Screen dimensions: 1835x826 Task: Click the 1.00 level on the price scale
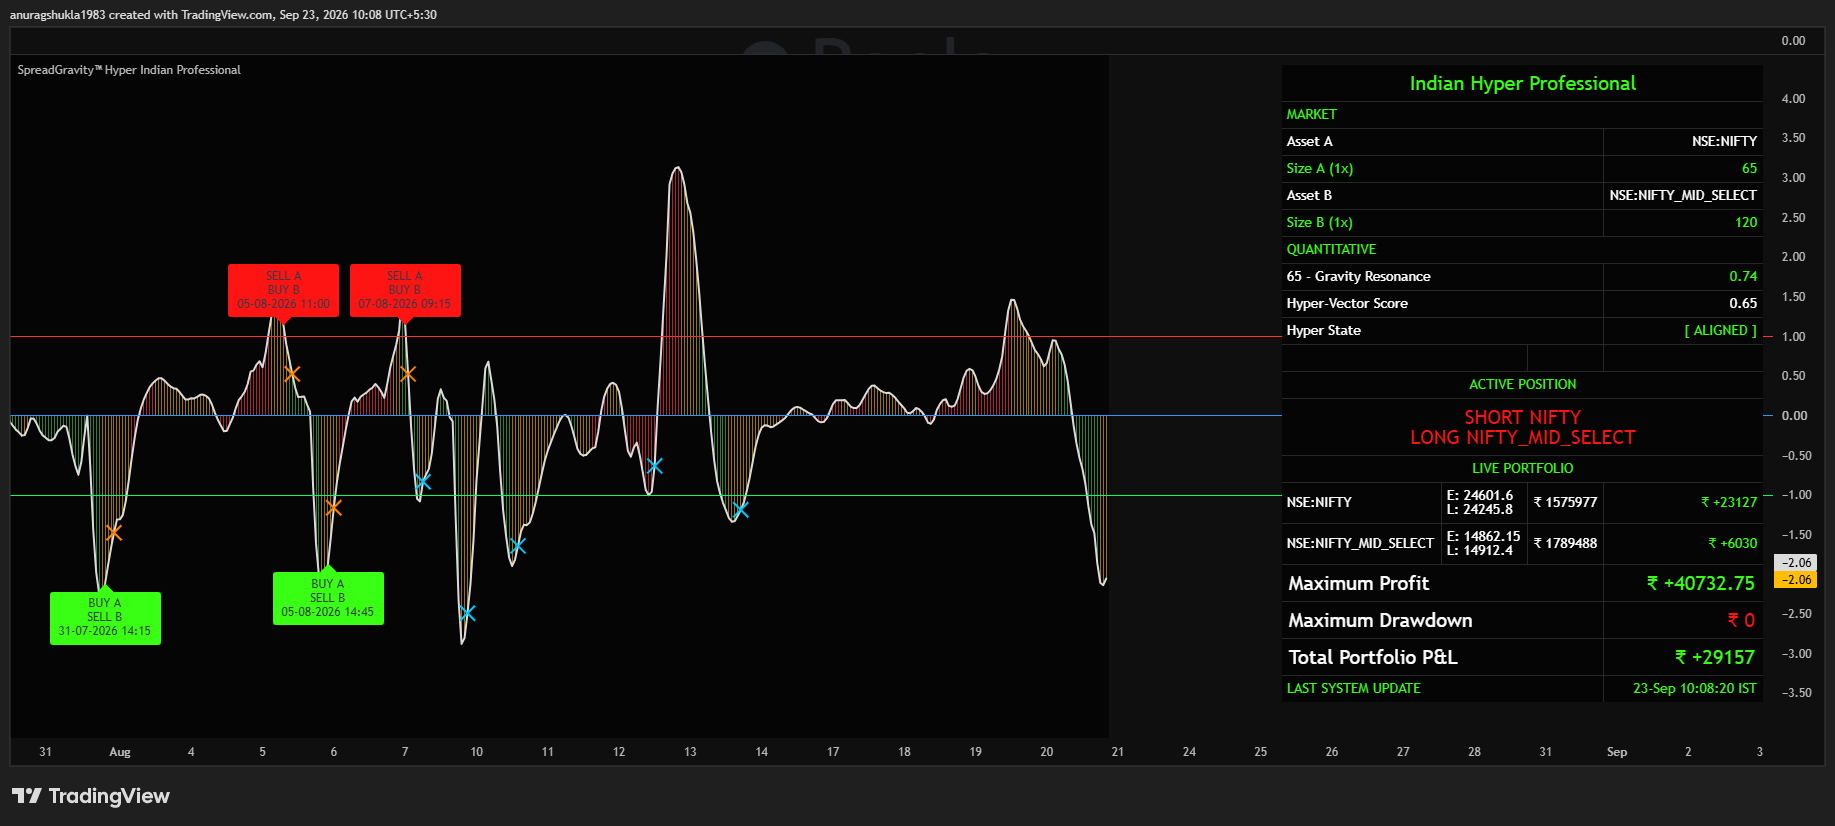point(1793,337)
